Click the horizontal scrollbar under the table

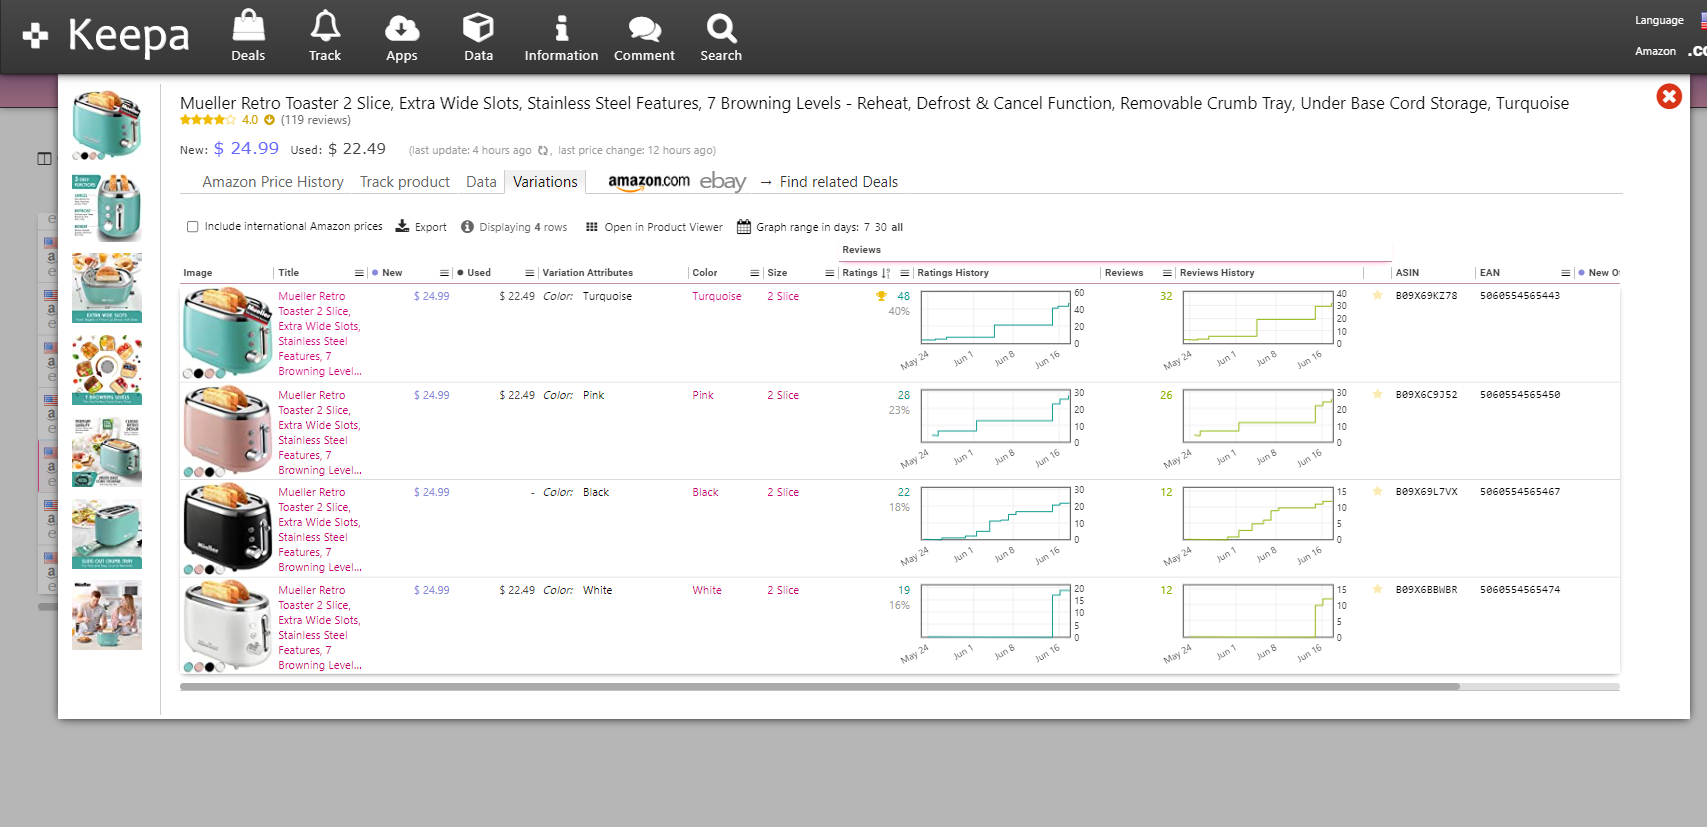820,687
